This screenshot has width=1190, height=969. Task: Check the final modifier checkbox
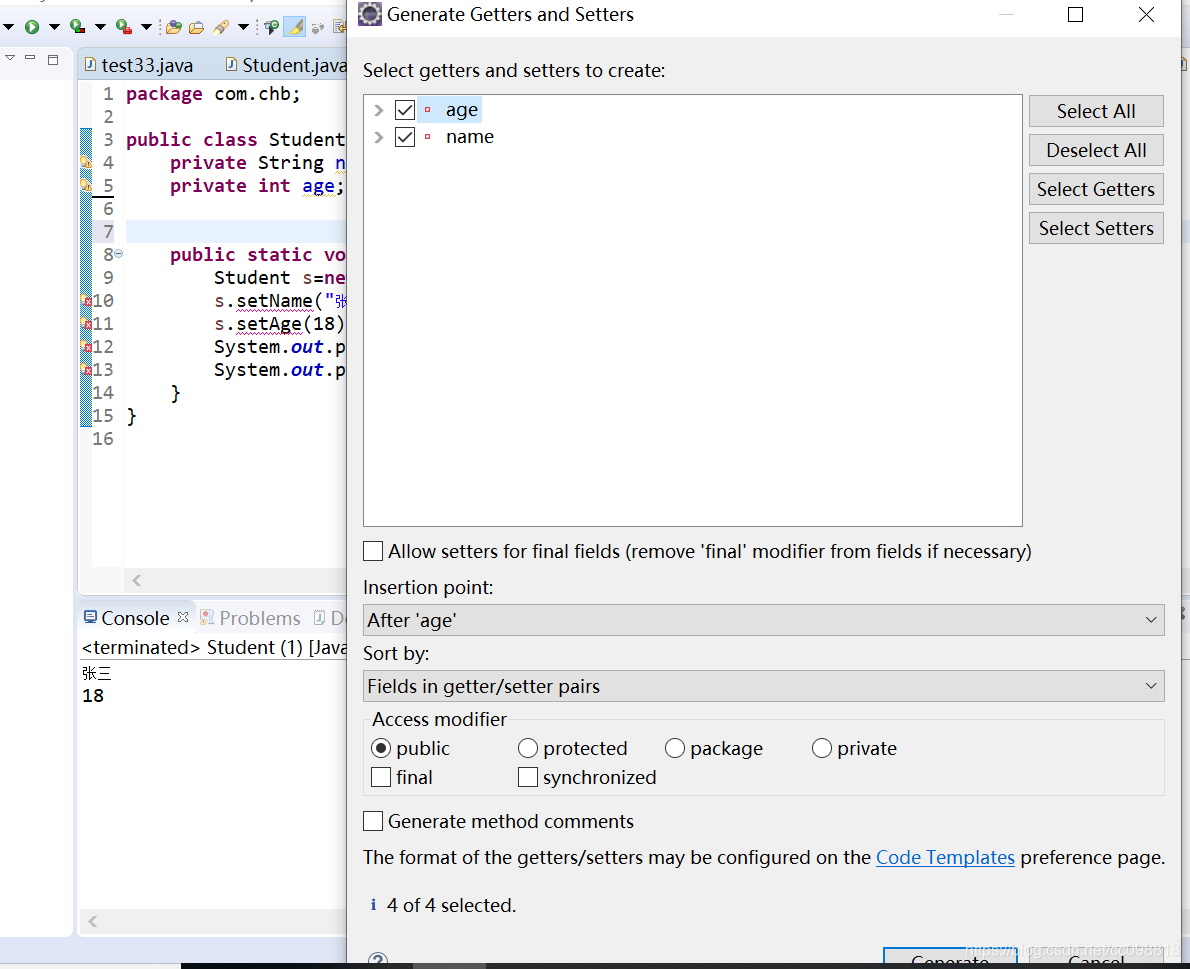pos(381,777)
